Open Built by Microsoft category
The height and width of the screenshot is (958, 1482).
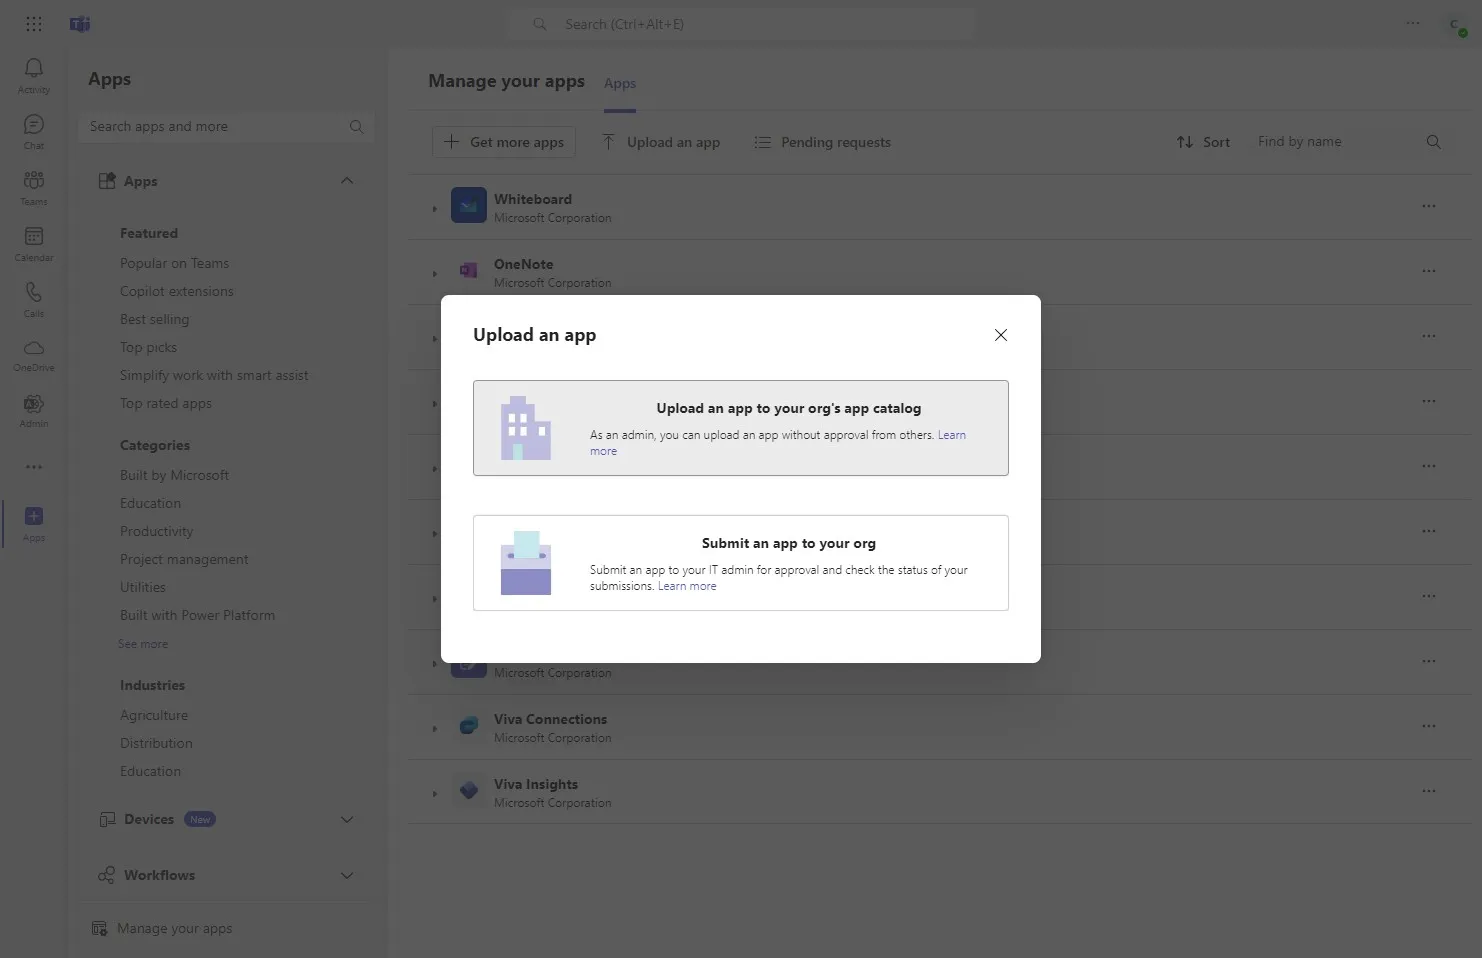174,475
